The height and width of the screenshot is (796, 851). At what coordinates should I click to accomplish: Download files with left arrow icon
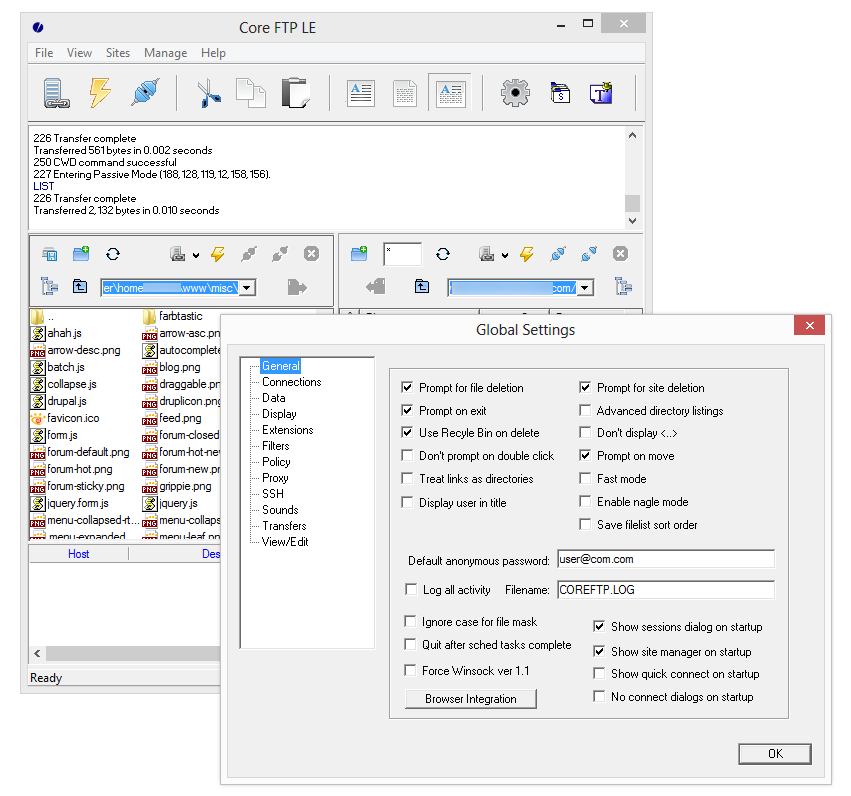376,286
